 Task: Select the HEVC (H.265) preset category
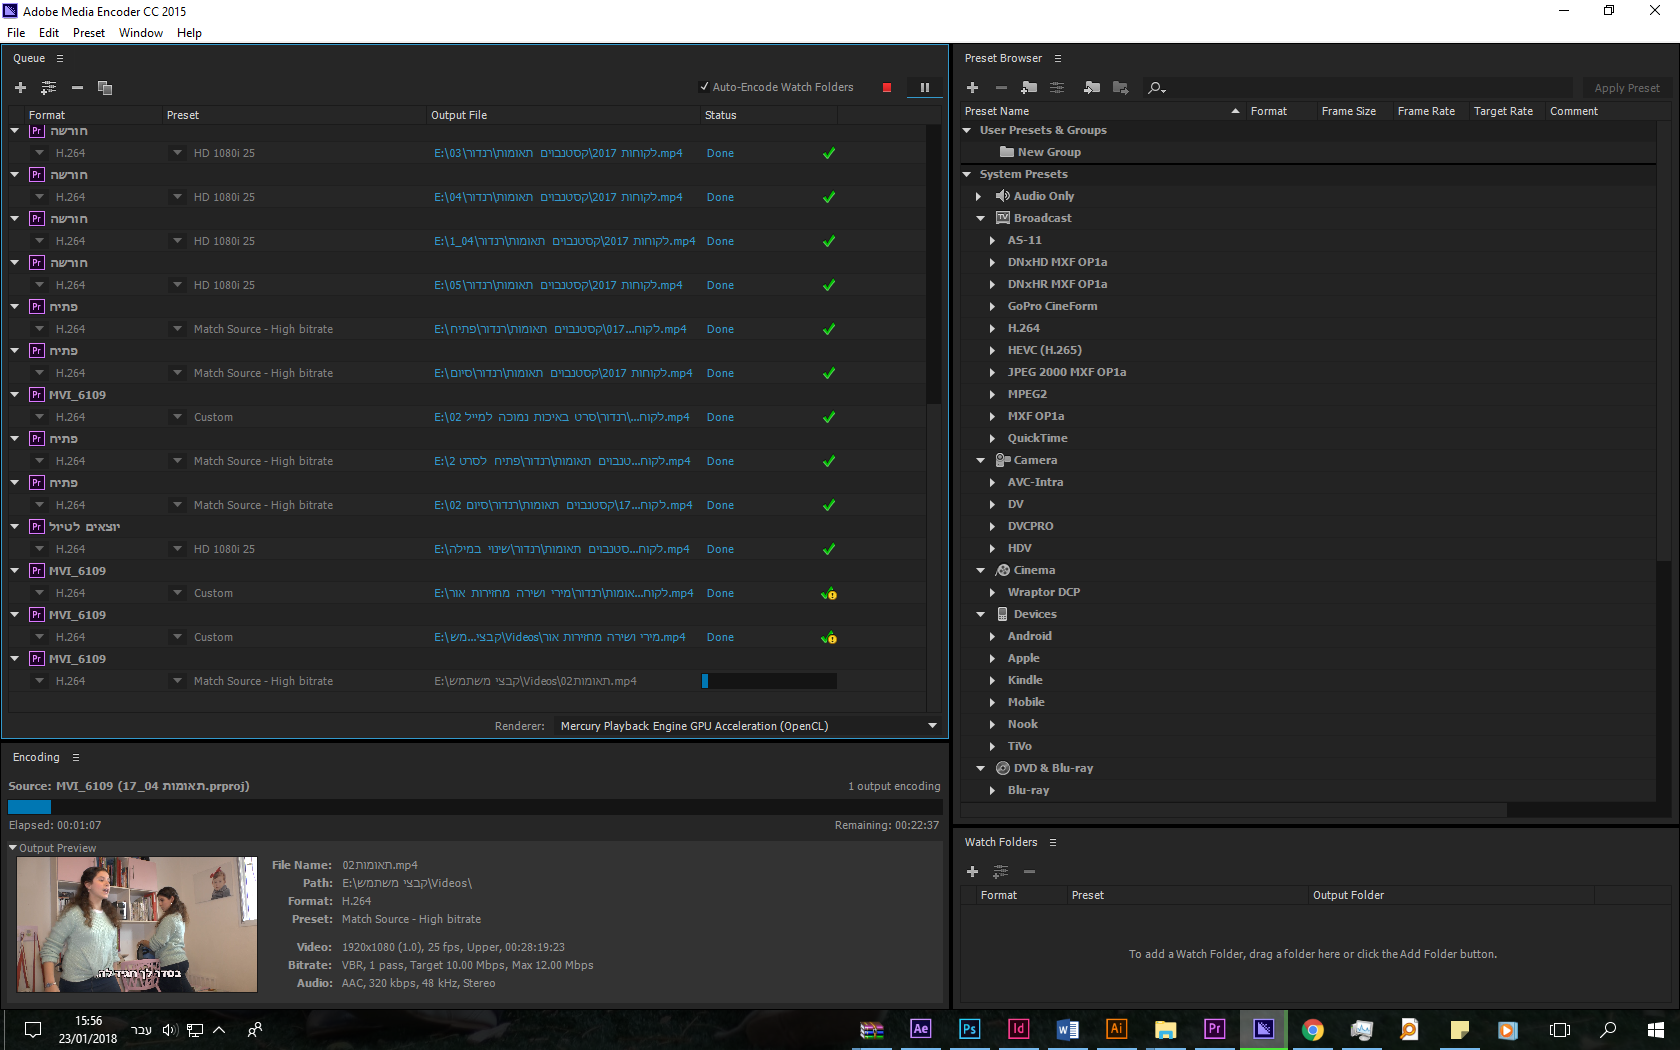click(x=1044, y=350)
